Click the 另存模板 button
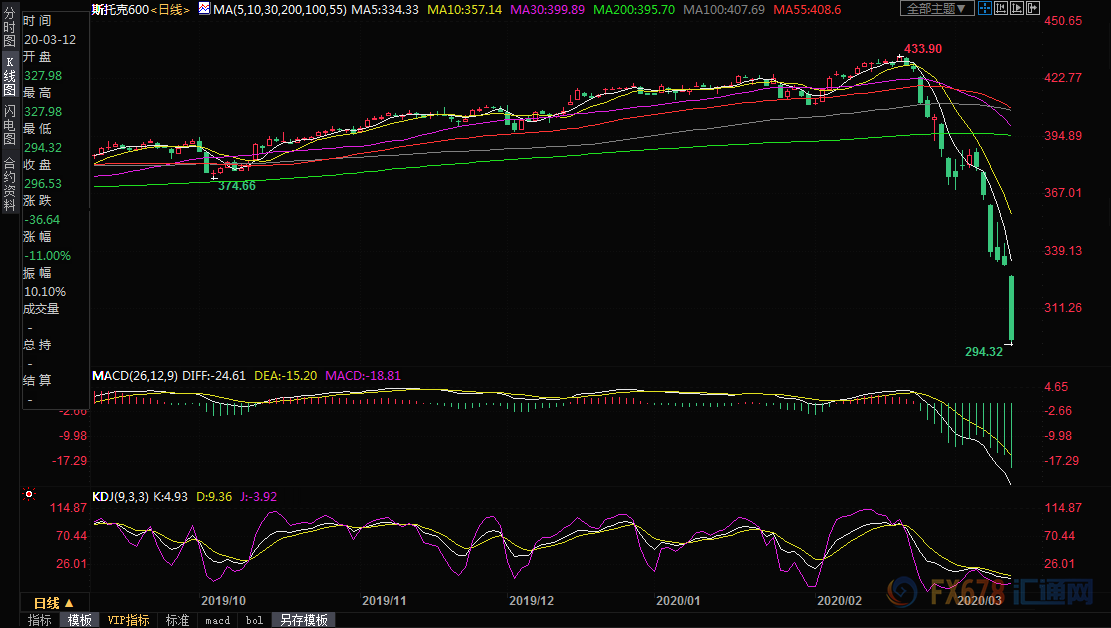Image resolution: width=1111 pixels, height=628 pixels. (x=303, y=620)
